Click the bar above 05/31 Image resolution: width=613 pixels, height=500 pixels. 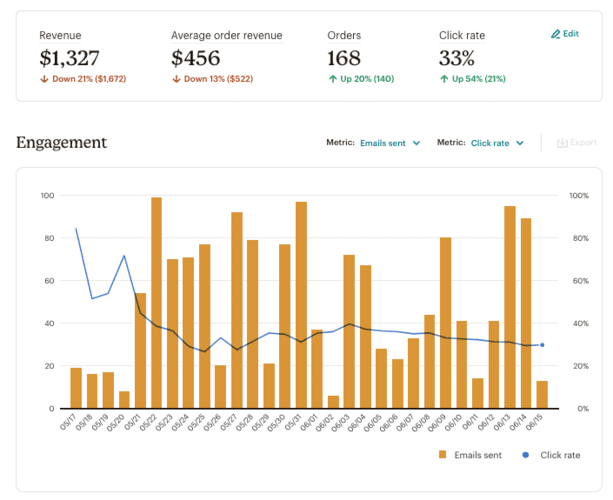[x=301, y=305]
